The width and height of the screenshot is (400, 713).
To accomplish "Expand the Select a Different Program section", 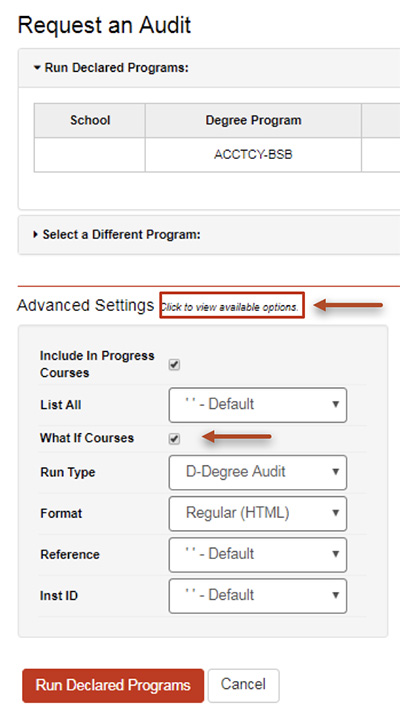I will click(117, 235).
